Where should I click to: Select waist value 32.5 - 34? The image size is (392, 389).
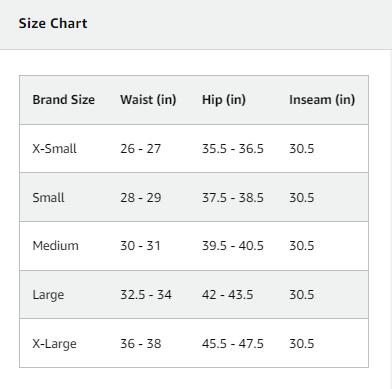[x=146, y=295]
